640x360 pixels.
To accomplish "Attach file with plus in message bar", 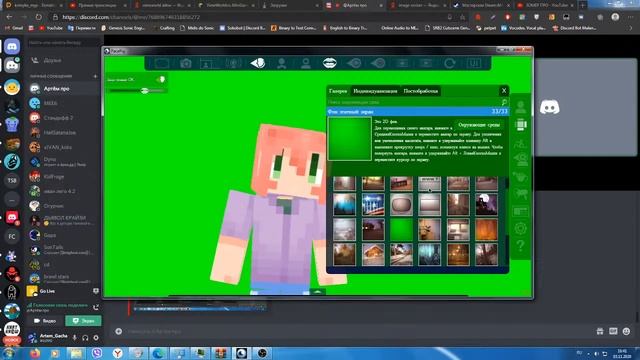I will [x=118, y=331].
